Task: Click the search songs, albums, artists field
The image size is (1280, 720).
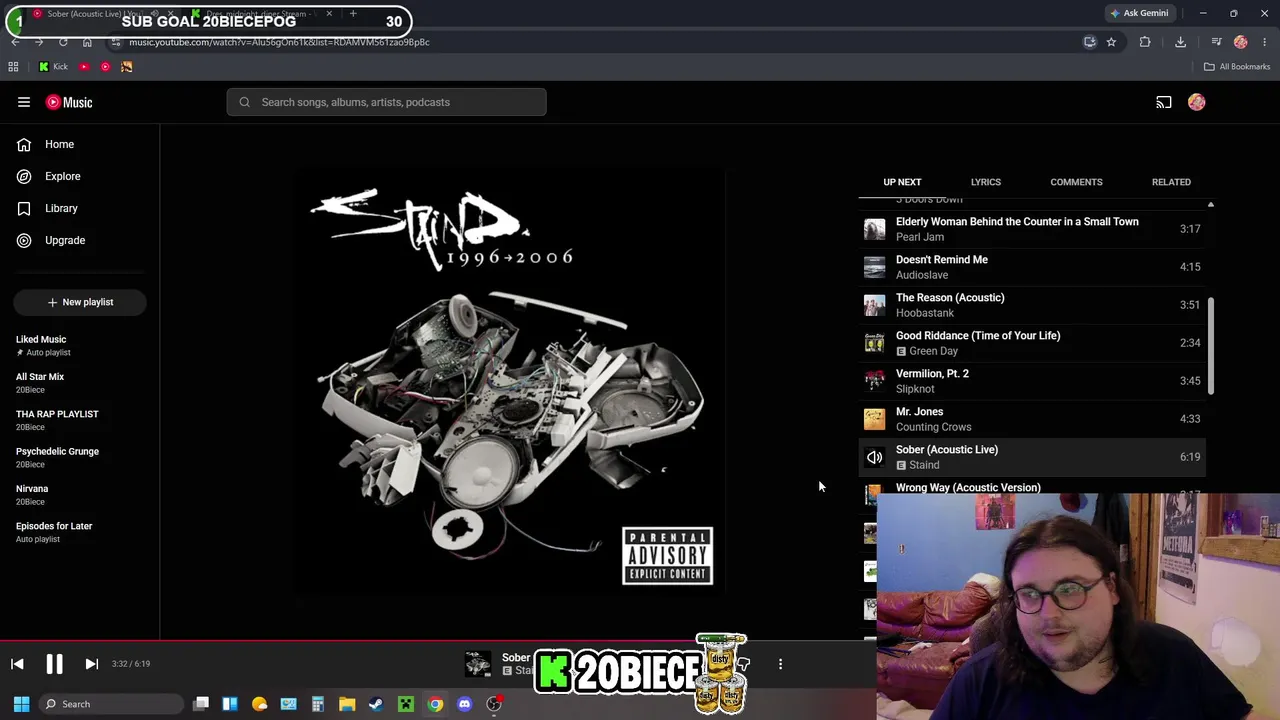Action: [x=387, y=102]
